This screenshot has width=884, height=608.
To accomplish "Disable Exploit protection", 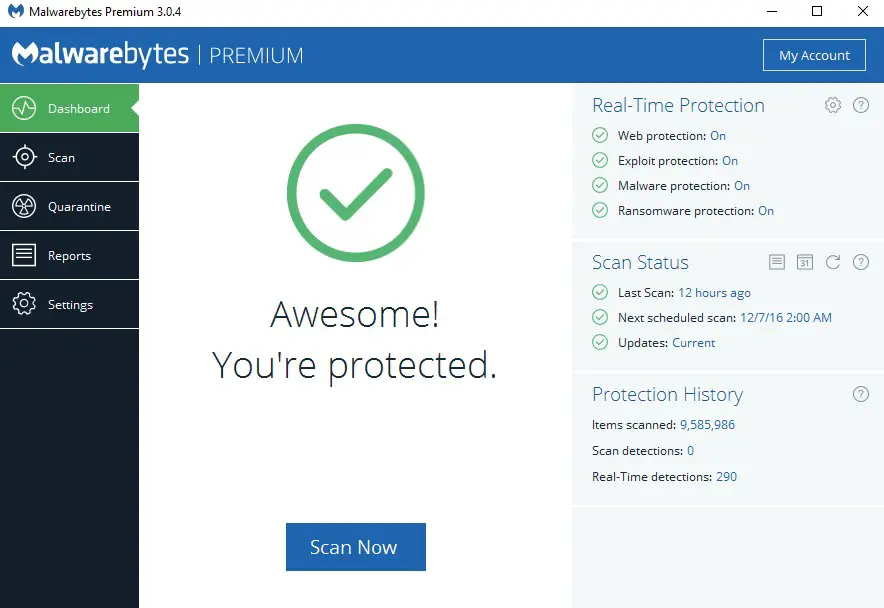I will coord(729,160).
